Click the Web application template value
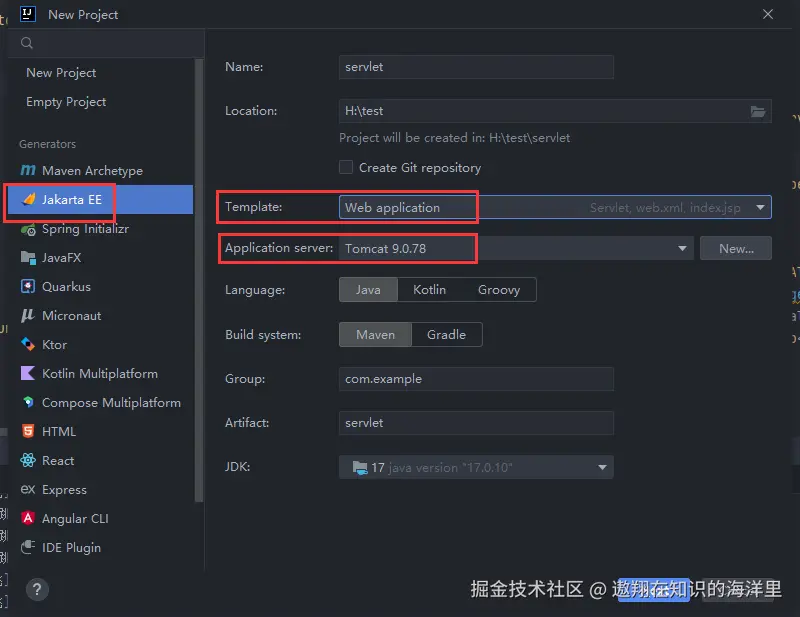This screenshot has height=617, width=800. point(392,208)
